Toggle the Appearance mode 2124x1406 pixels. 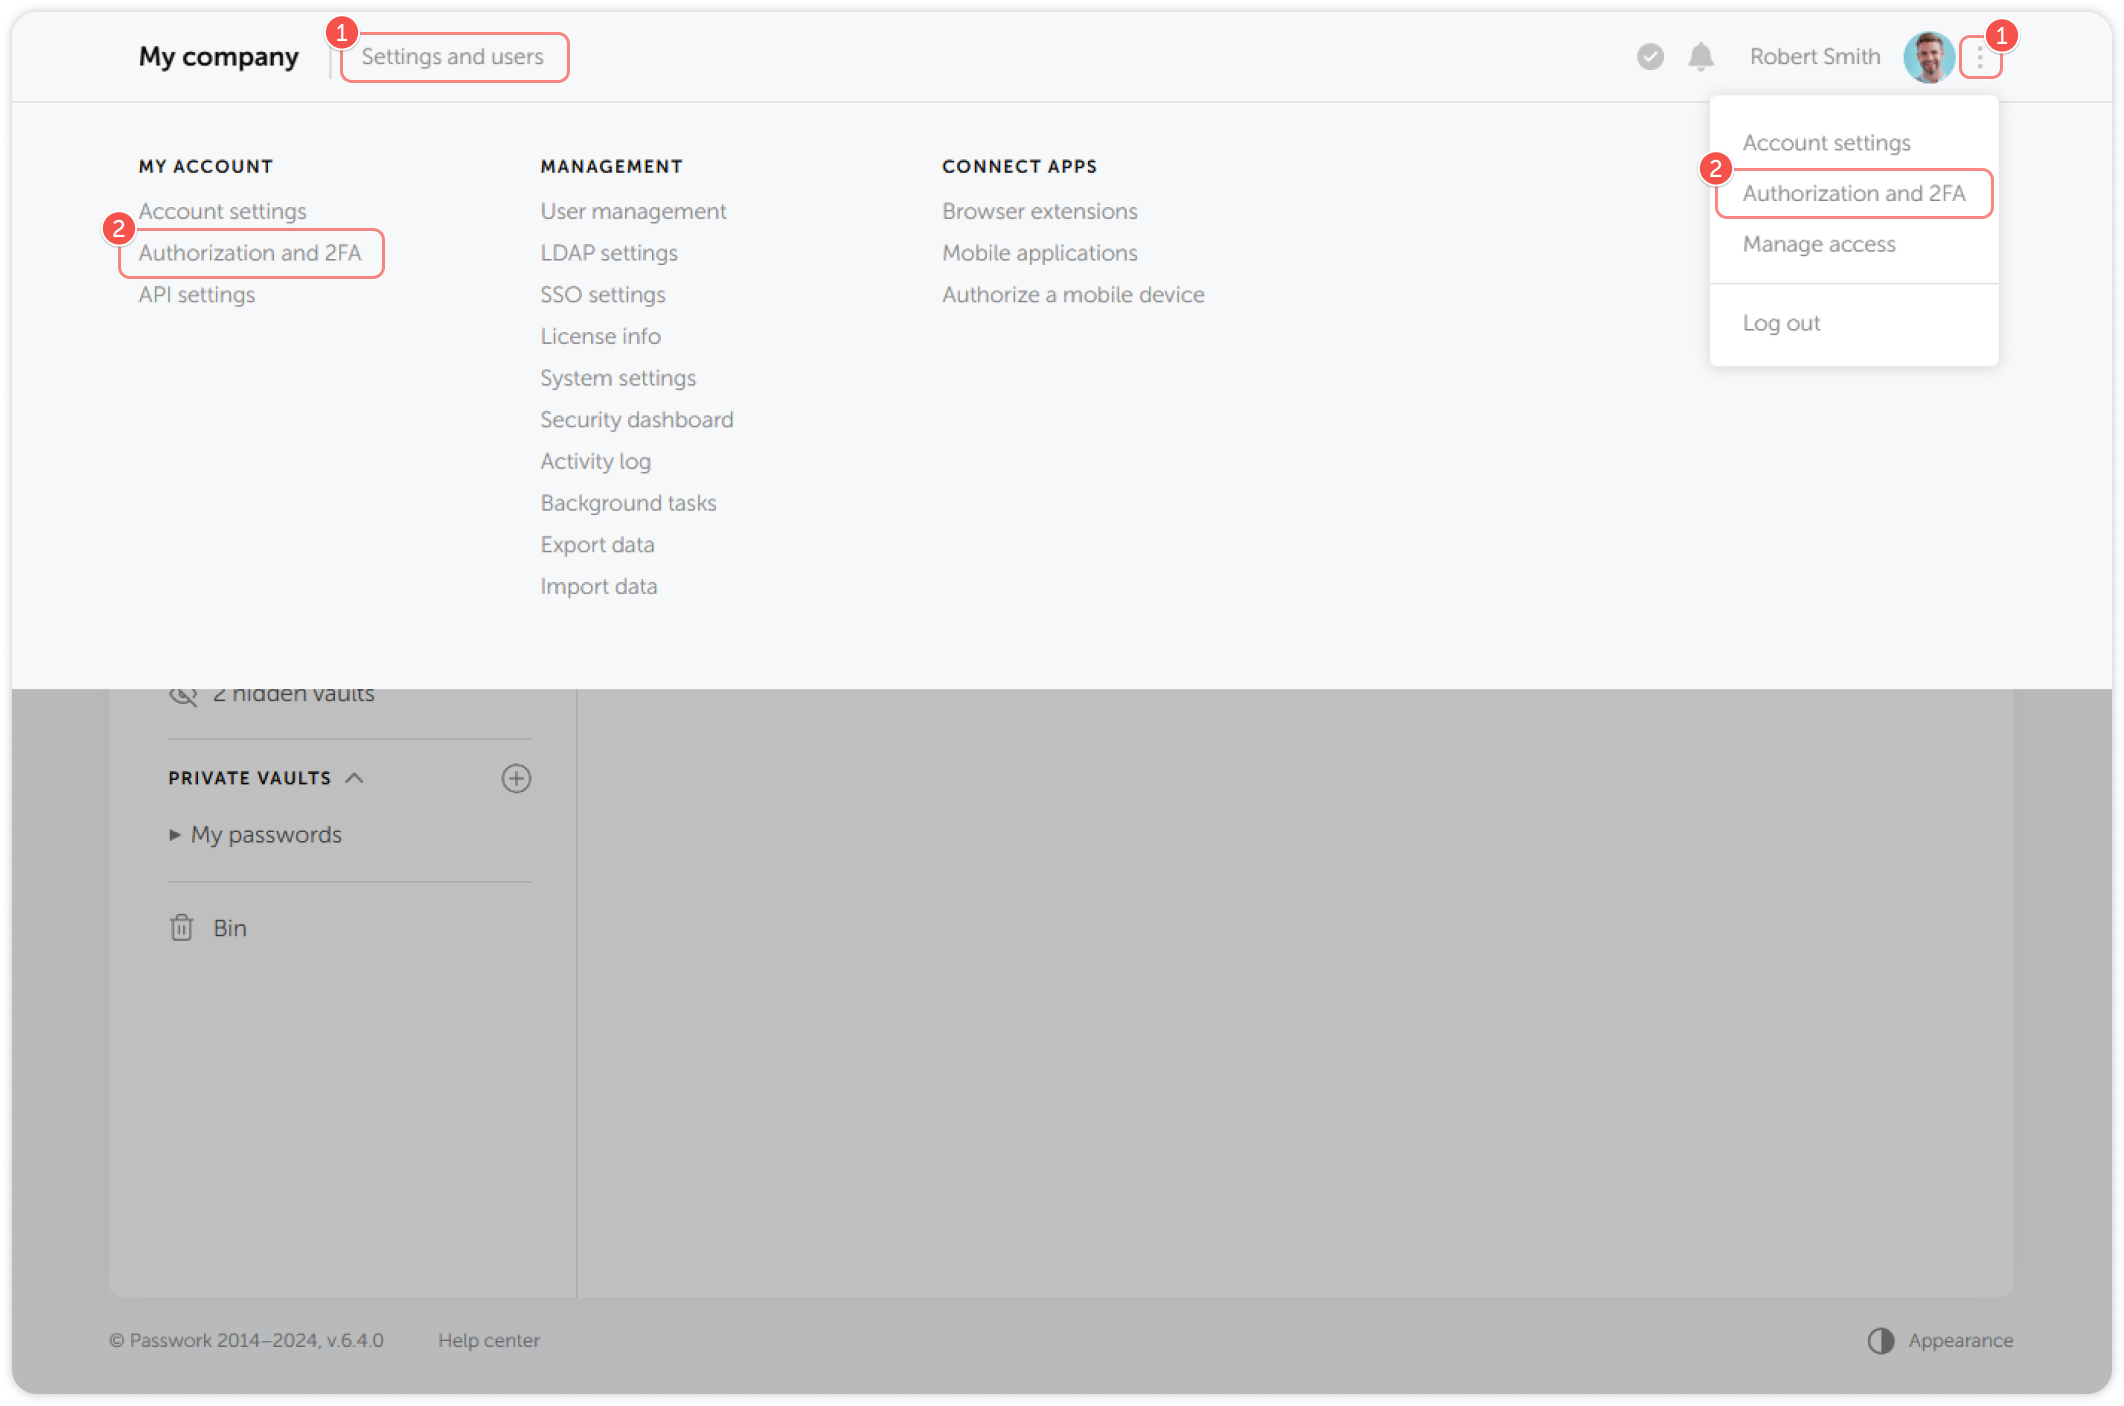[x=1941, y=1341]
